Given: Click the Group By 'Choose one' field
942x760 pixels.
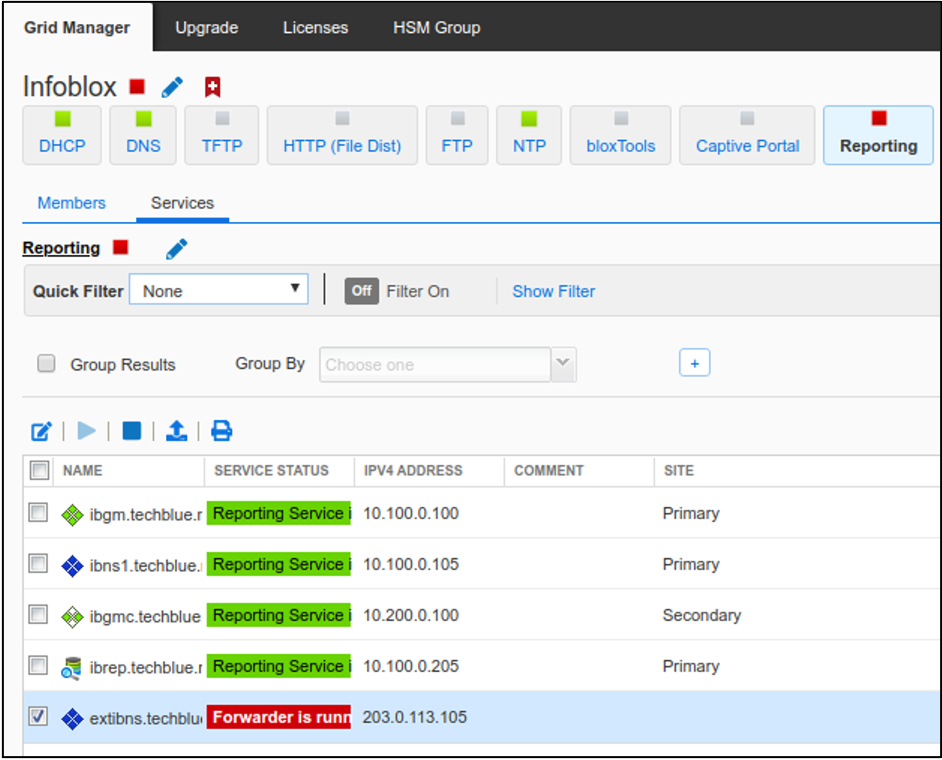Looking at the screenshot, I should point(435,364).
